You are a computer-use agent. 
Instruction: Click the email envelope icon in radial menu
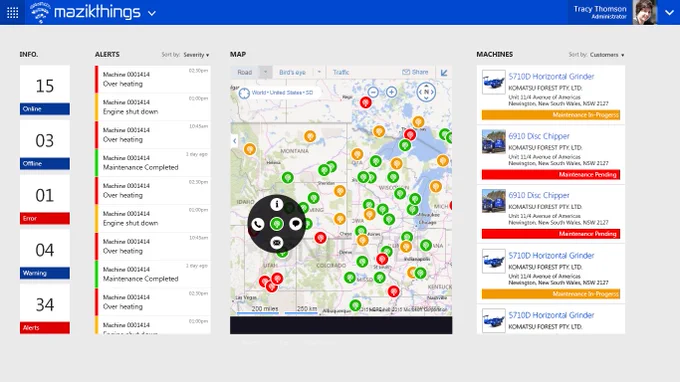pos(276,242)
